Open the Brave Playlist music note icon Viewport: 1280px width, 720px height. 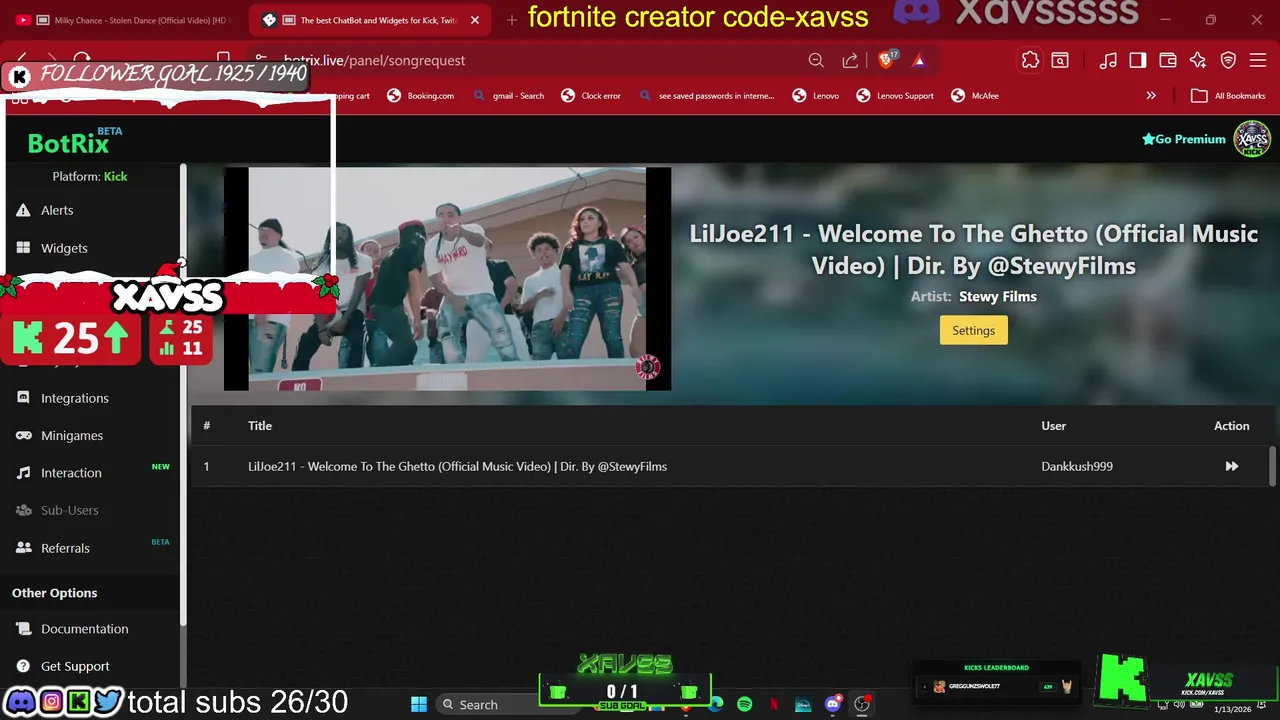coord(1108,60)
